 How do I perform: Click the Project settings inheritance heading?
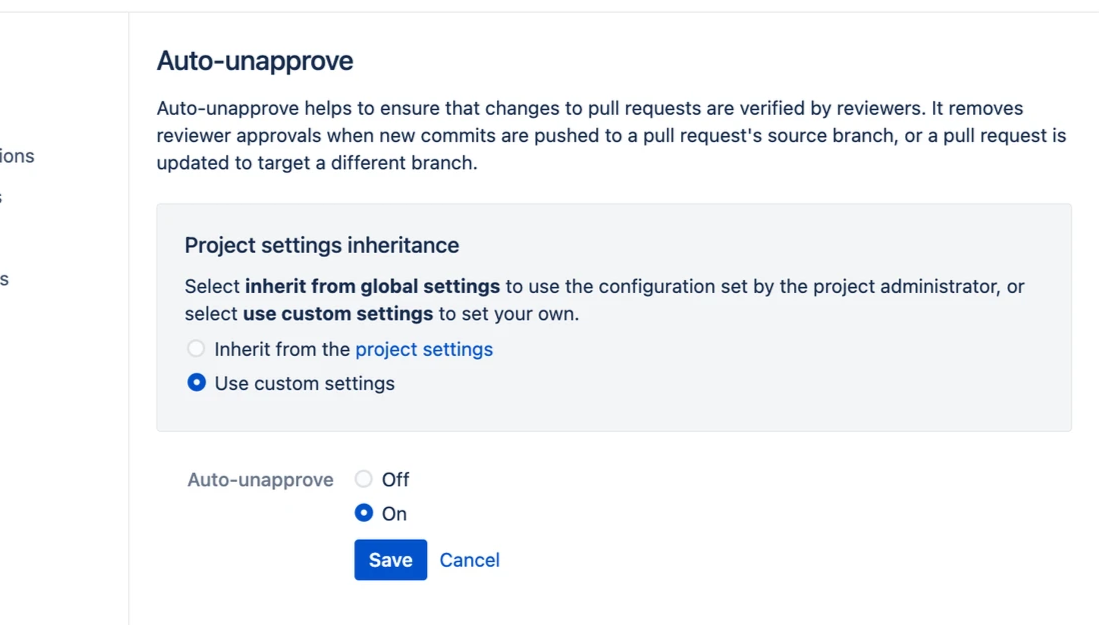tap(321, 245)
